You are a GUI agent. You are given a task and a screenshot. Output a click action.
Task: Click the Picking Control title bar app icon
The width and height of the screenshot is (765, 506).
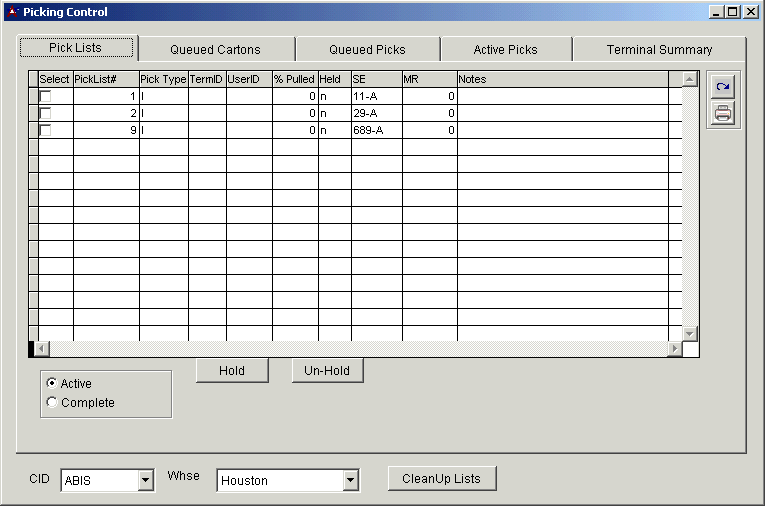(12, 12)
